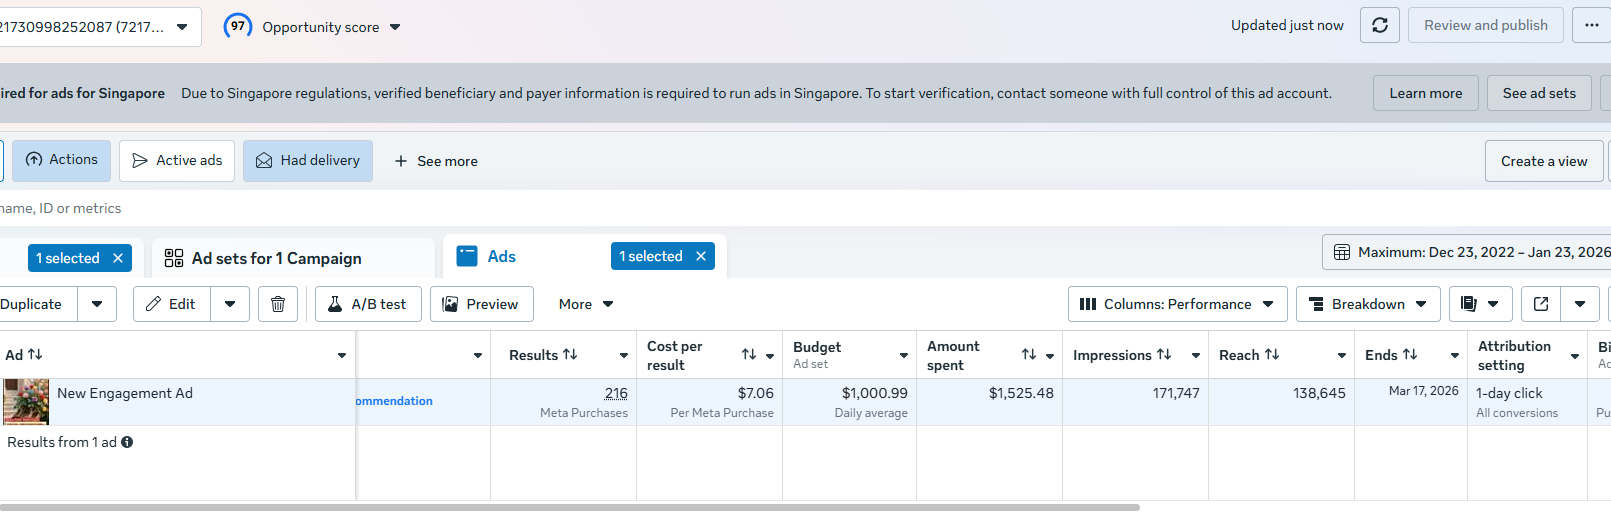Clear the Ads tab selection X
This screenshot has height=516, width=1611.
click(x=701, y=257)
